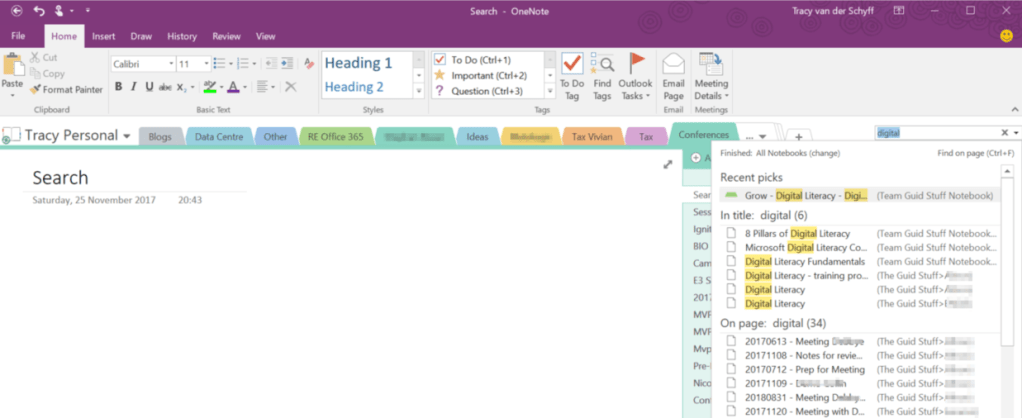1022x418 pixels.
Task: Apply the Heading 1 style
Action: pyautogui.click(x=358, y=63)
